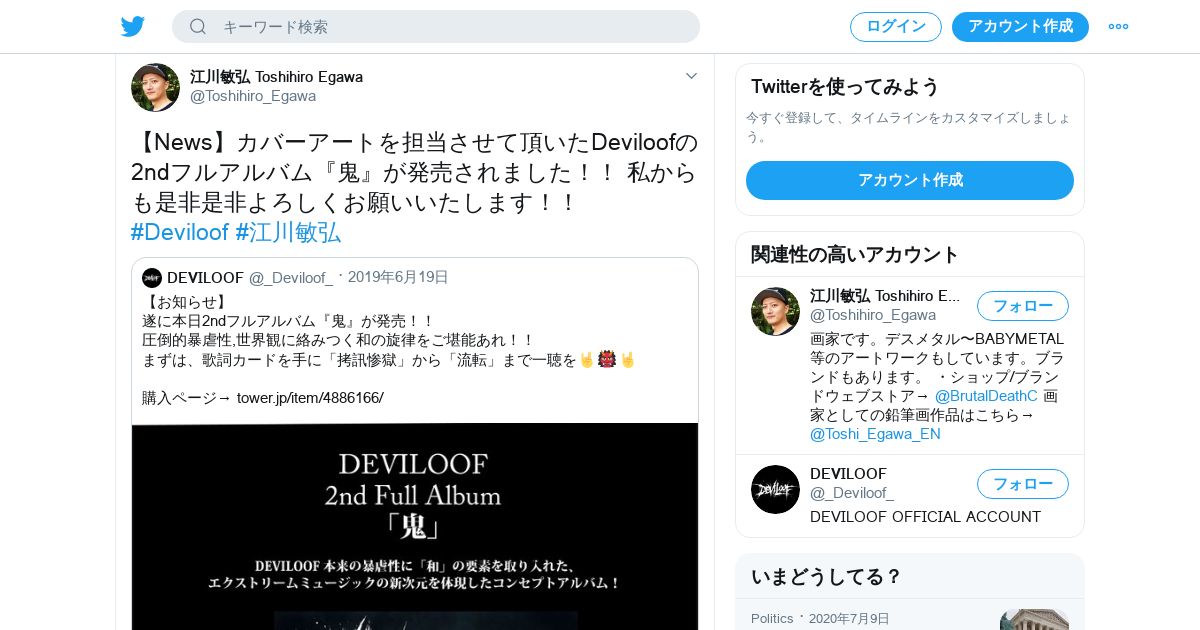The width and height of the screenshot is (1200, 630).
Task: Click the @Toshihiro_Egawa handle in the tweet
Action: pos(253,96)
